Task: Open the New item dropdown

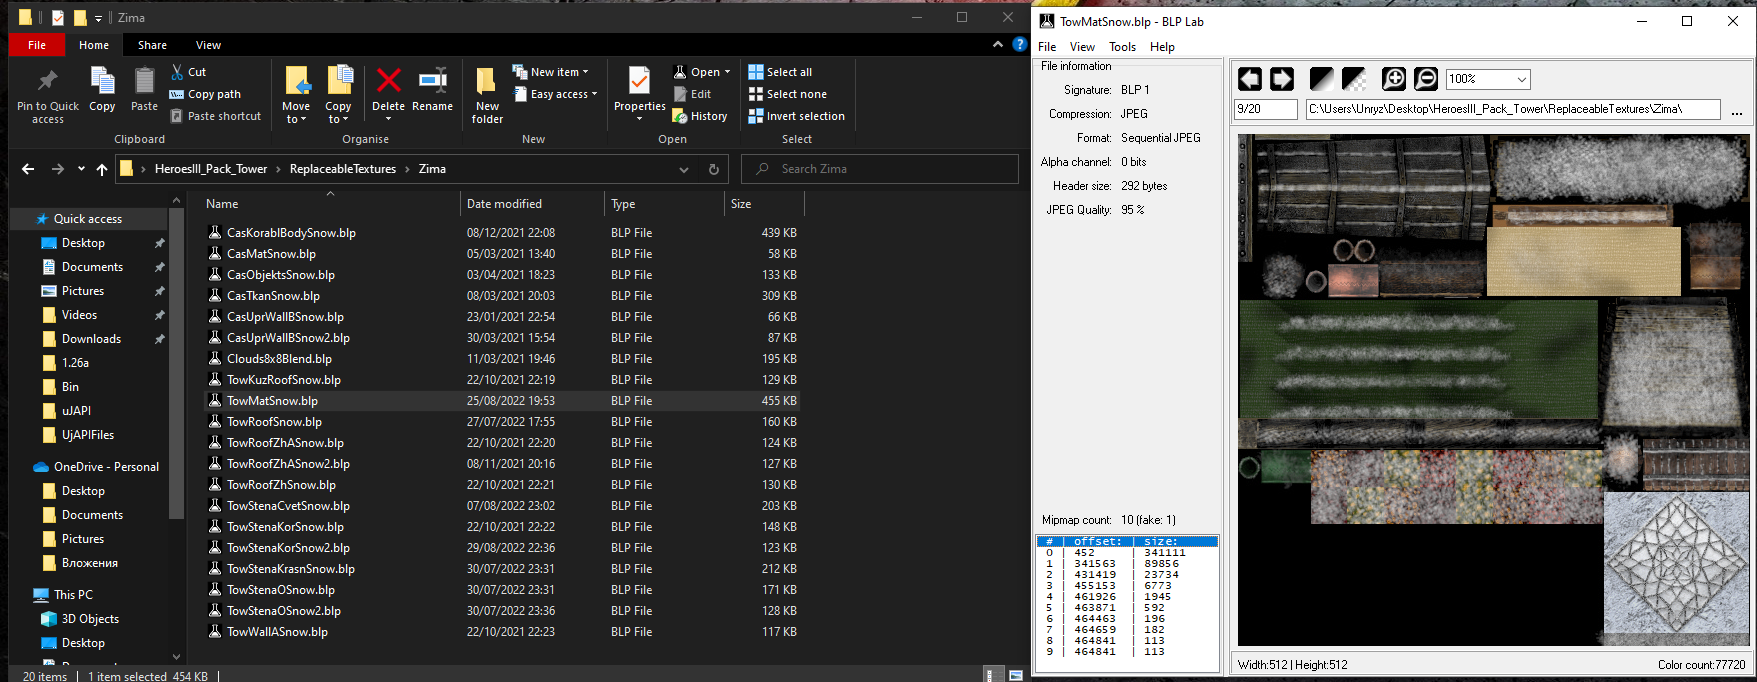Action: 551,72
